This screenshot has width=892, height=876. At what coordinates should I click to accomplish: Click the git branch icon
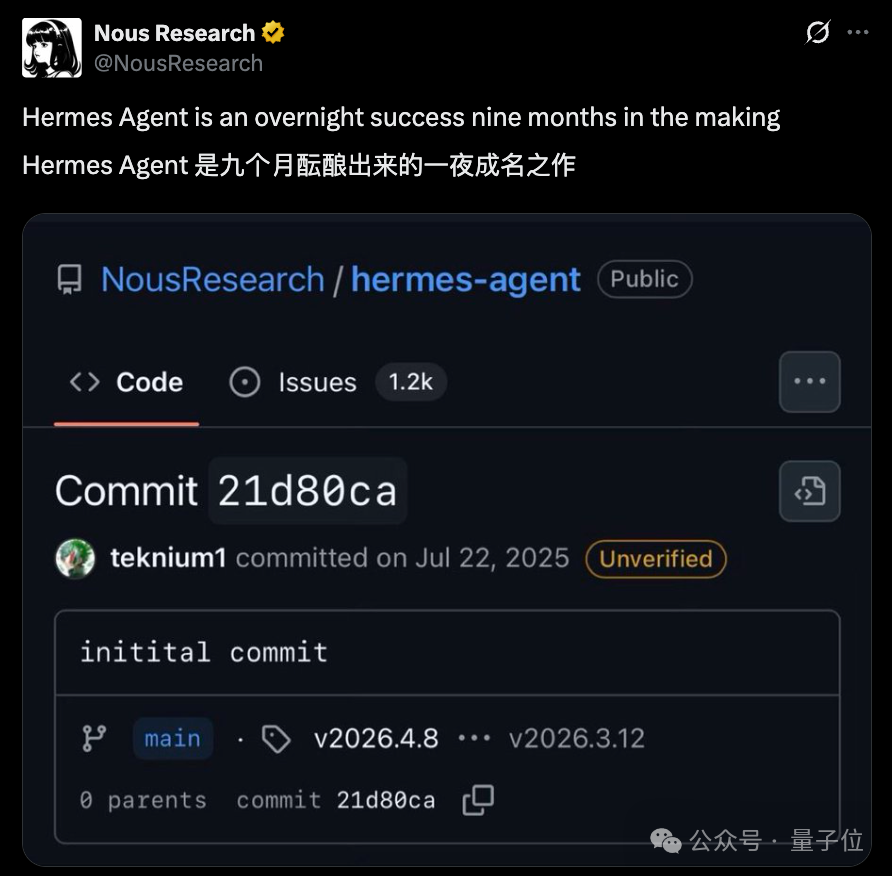[94, 738]
